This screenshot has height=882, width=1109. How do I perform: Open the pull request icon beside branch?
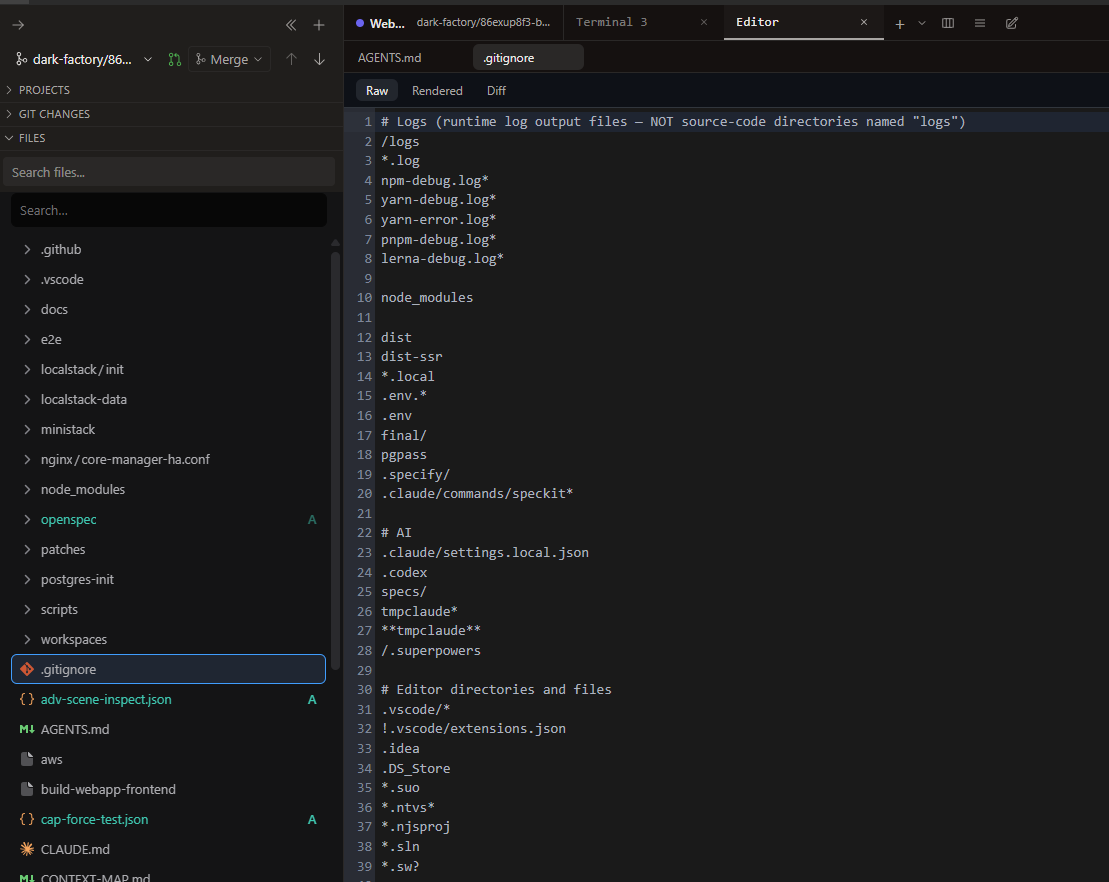[175, 59]
